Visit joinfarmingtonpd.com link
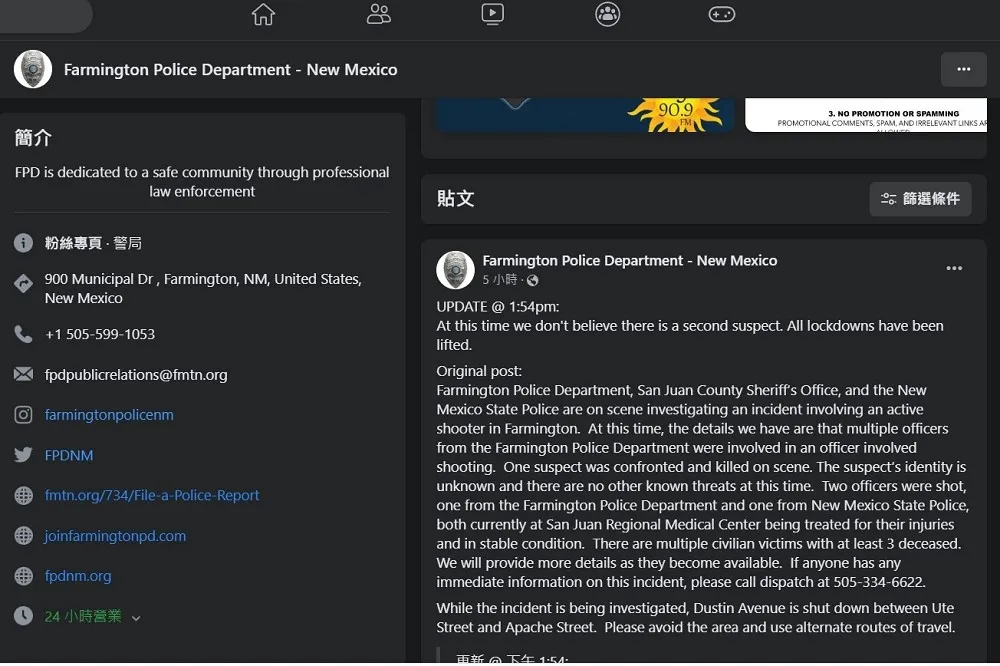The width and height of the screenshot is (1000, 666). (115, 536)
